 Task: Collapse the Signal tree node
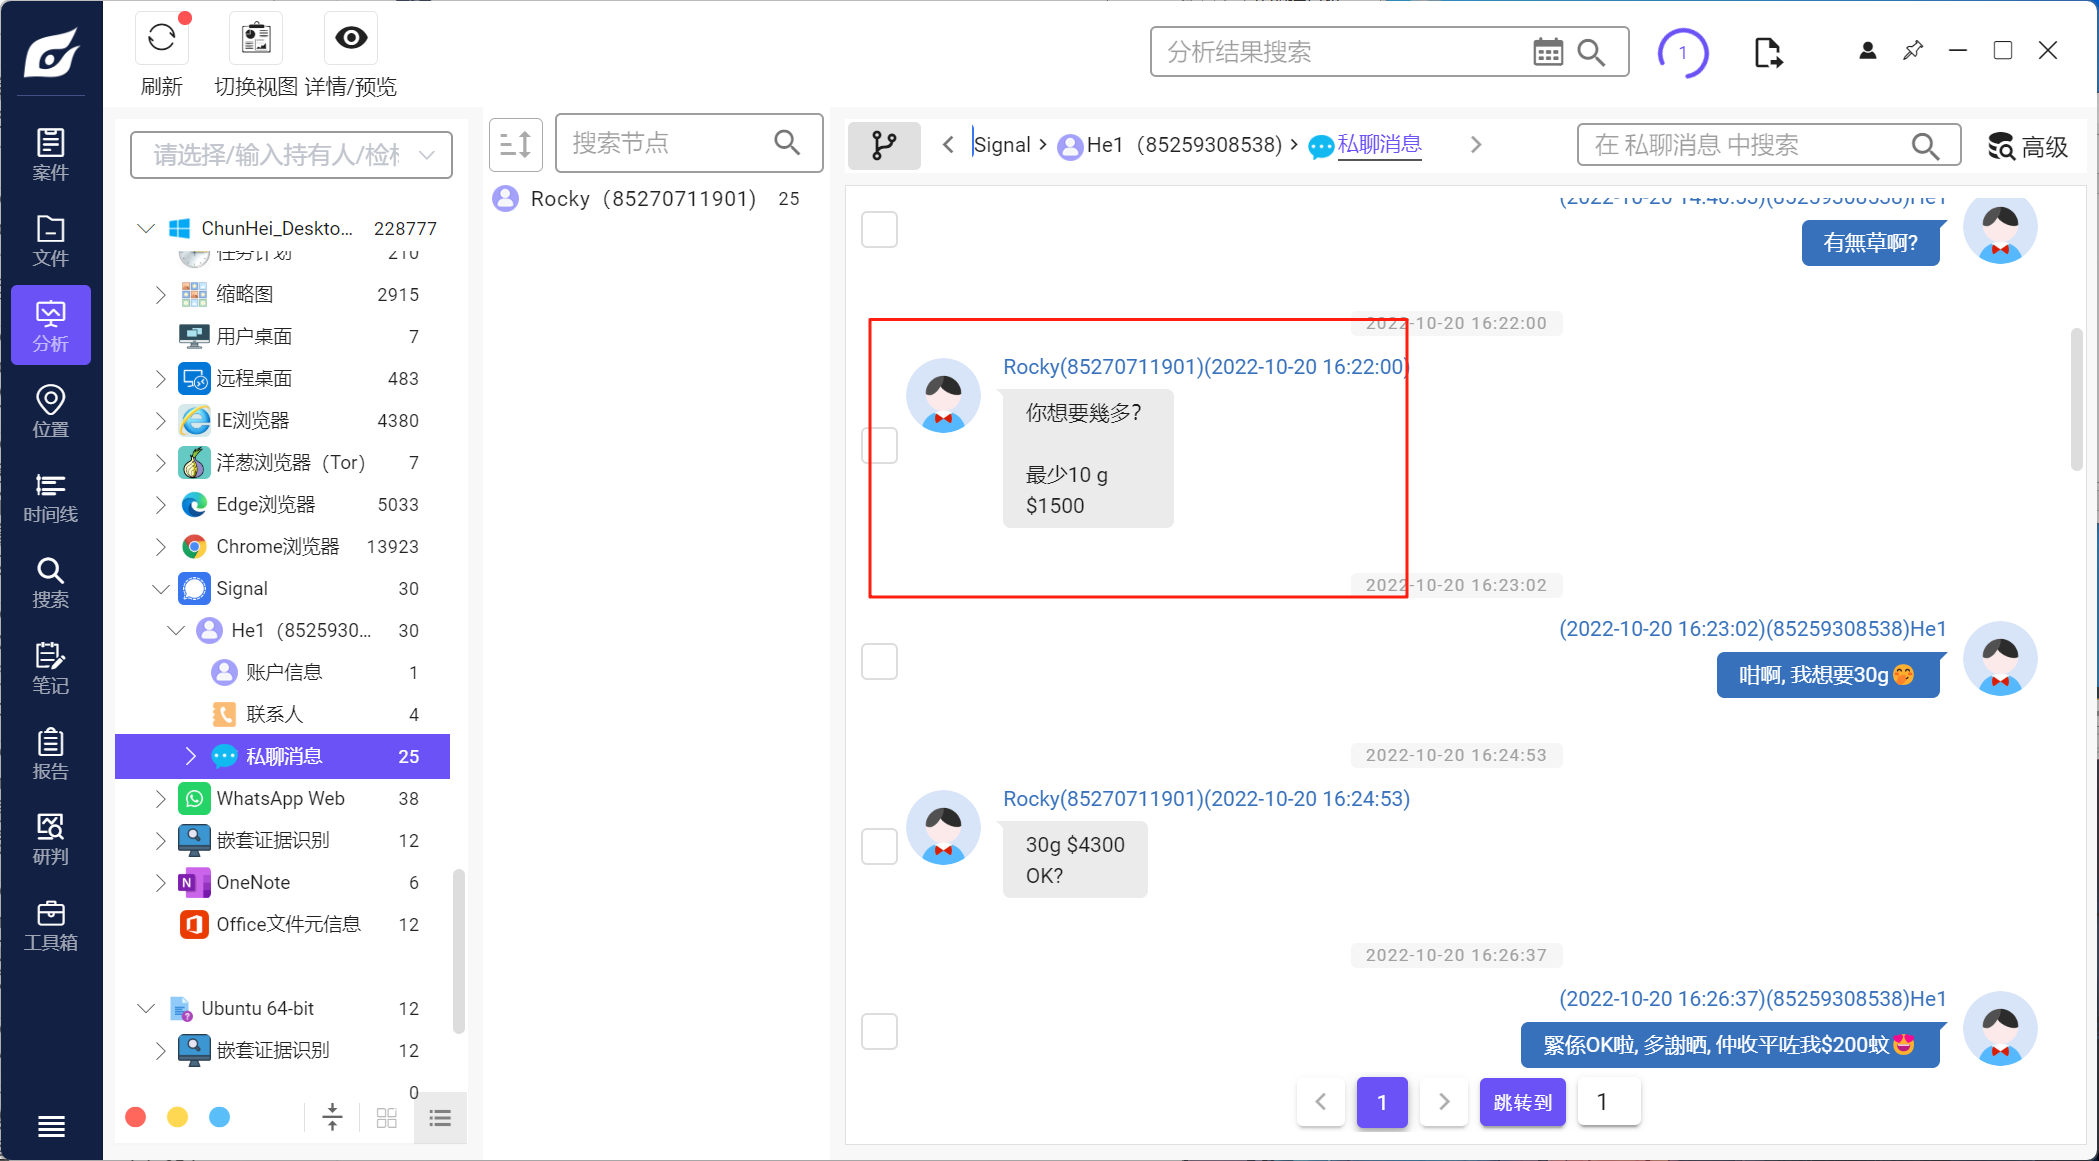pos(160,588)
